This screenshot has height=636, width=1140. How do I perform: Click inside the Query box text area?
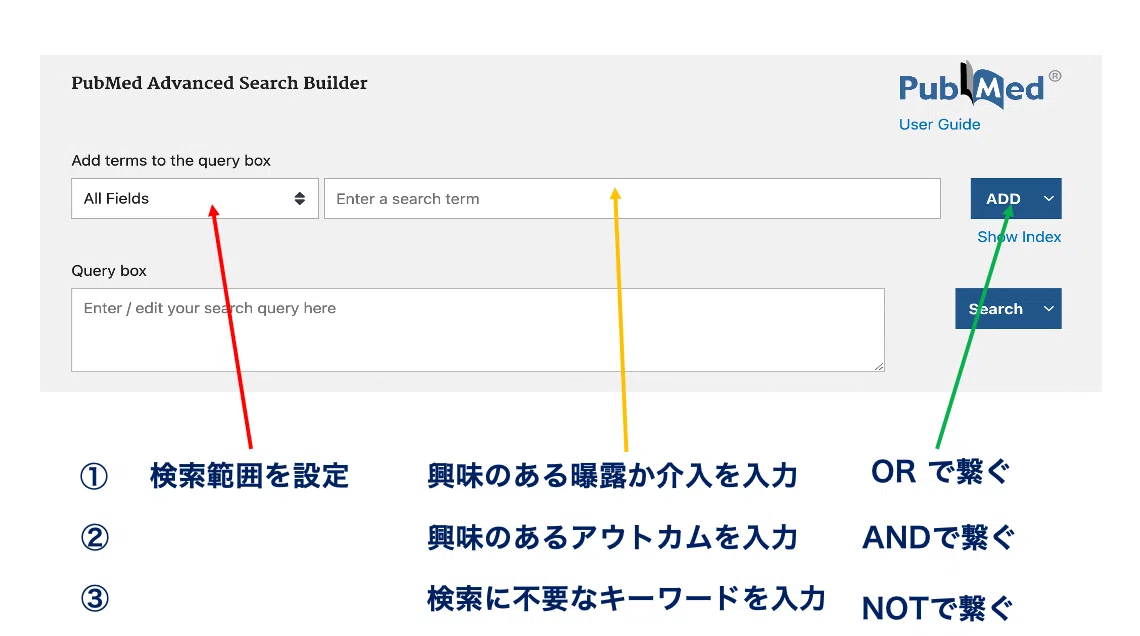click(x=478, y=330)
